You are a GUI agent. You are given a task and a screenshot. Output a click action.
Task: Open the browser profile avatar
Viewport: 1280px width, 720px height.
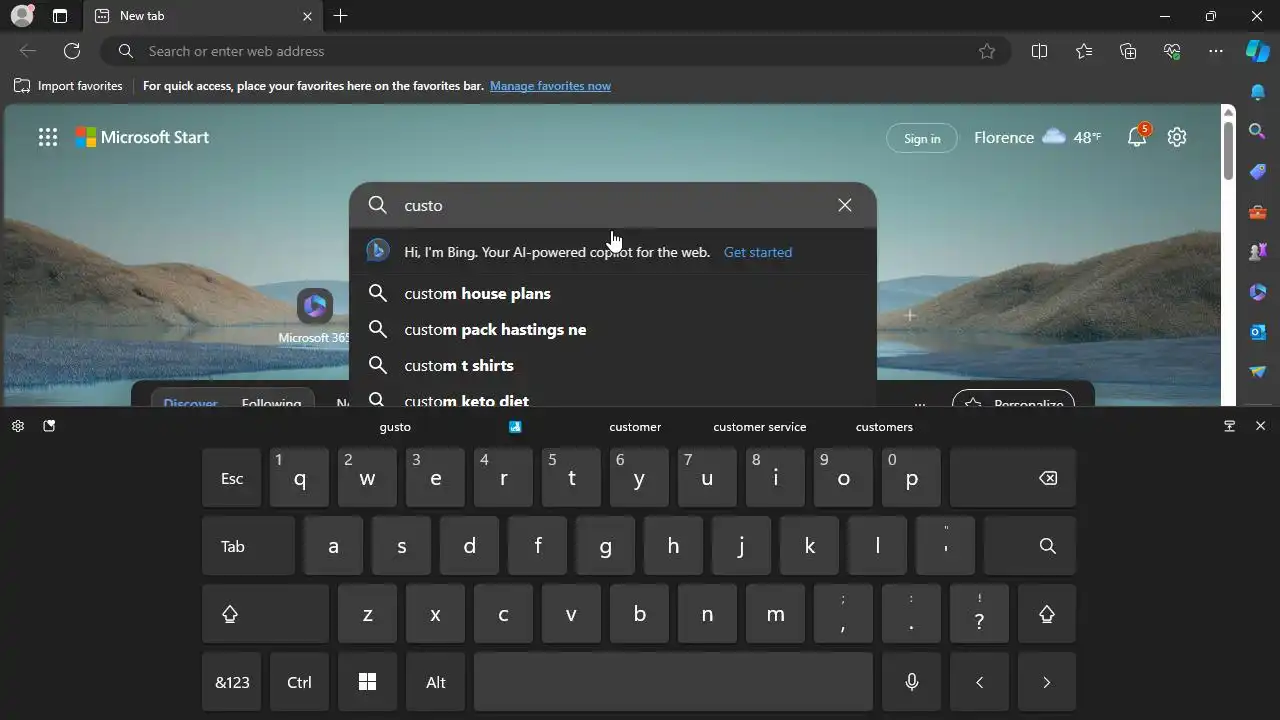21,16
